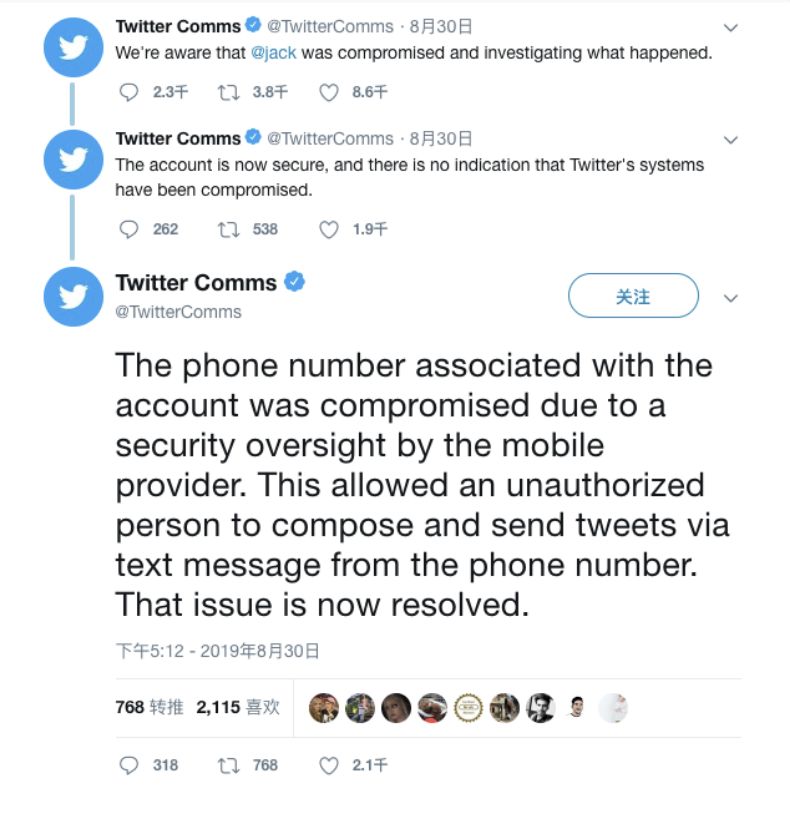Open @TwitterComms handle under main tweet name
Image resolution: width=790 pixels, height=824 pixels.
pyautogui.click(x=178, y=312)
